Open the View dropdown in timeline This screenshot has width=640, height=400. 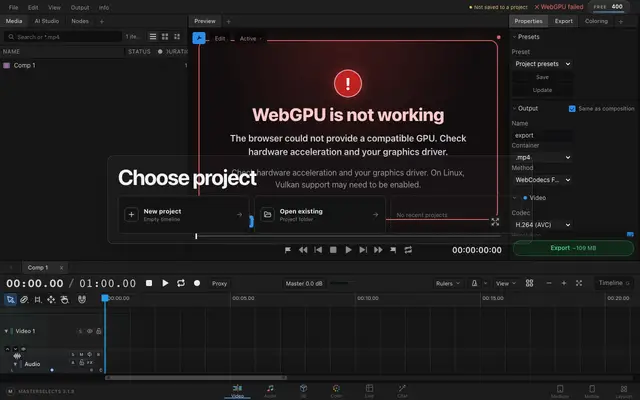coord(505,283)
